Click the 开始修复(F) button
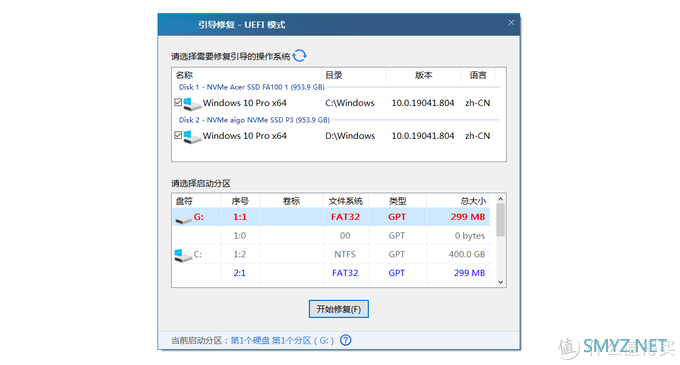The height and width of the screenshot is (365, 680). (339, 309)
